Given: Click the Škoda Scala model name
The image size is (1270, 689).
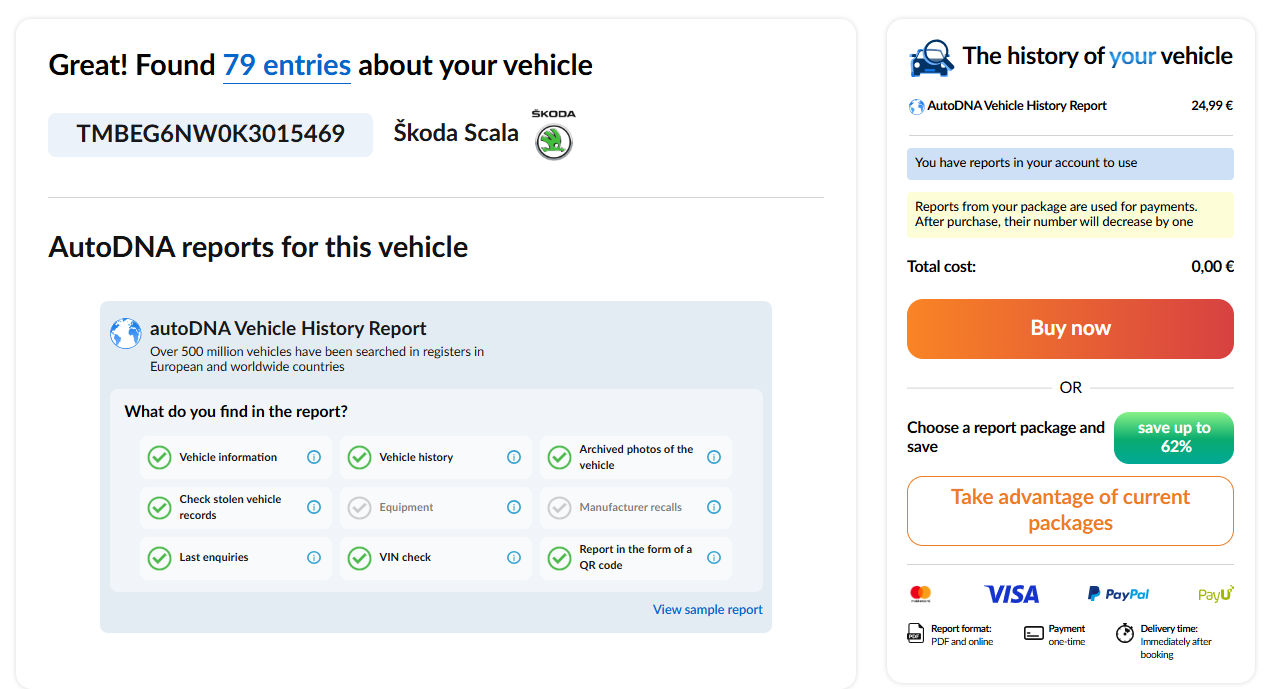Looking at the screenshot, I should pyautogui.click(x=456, y=133).
